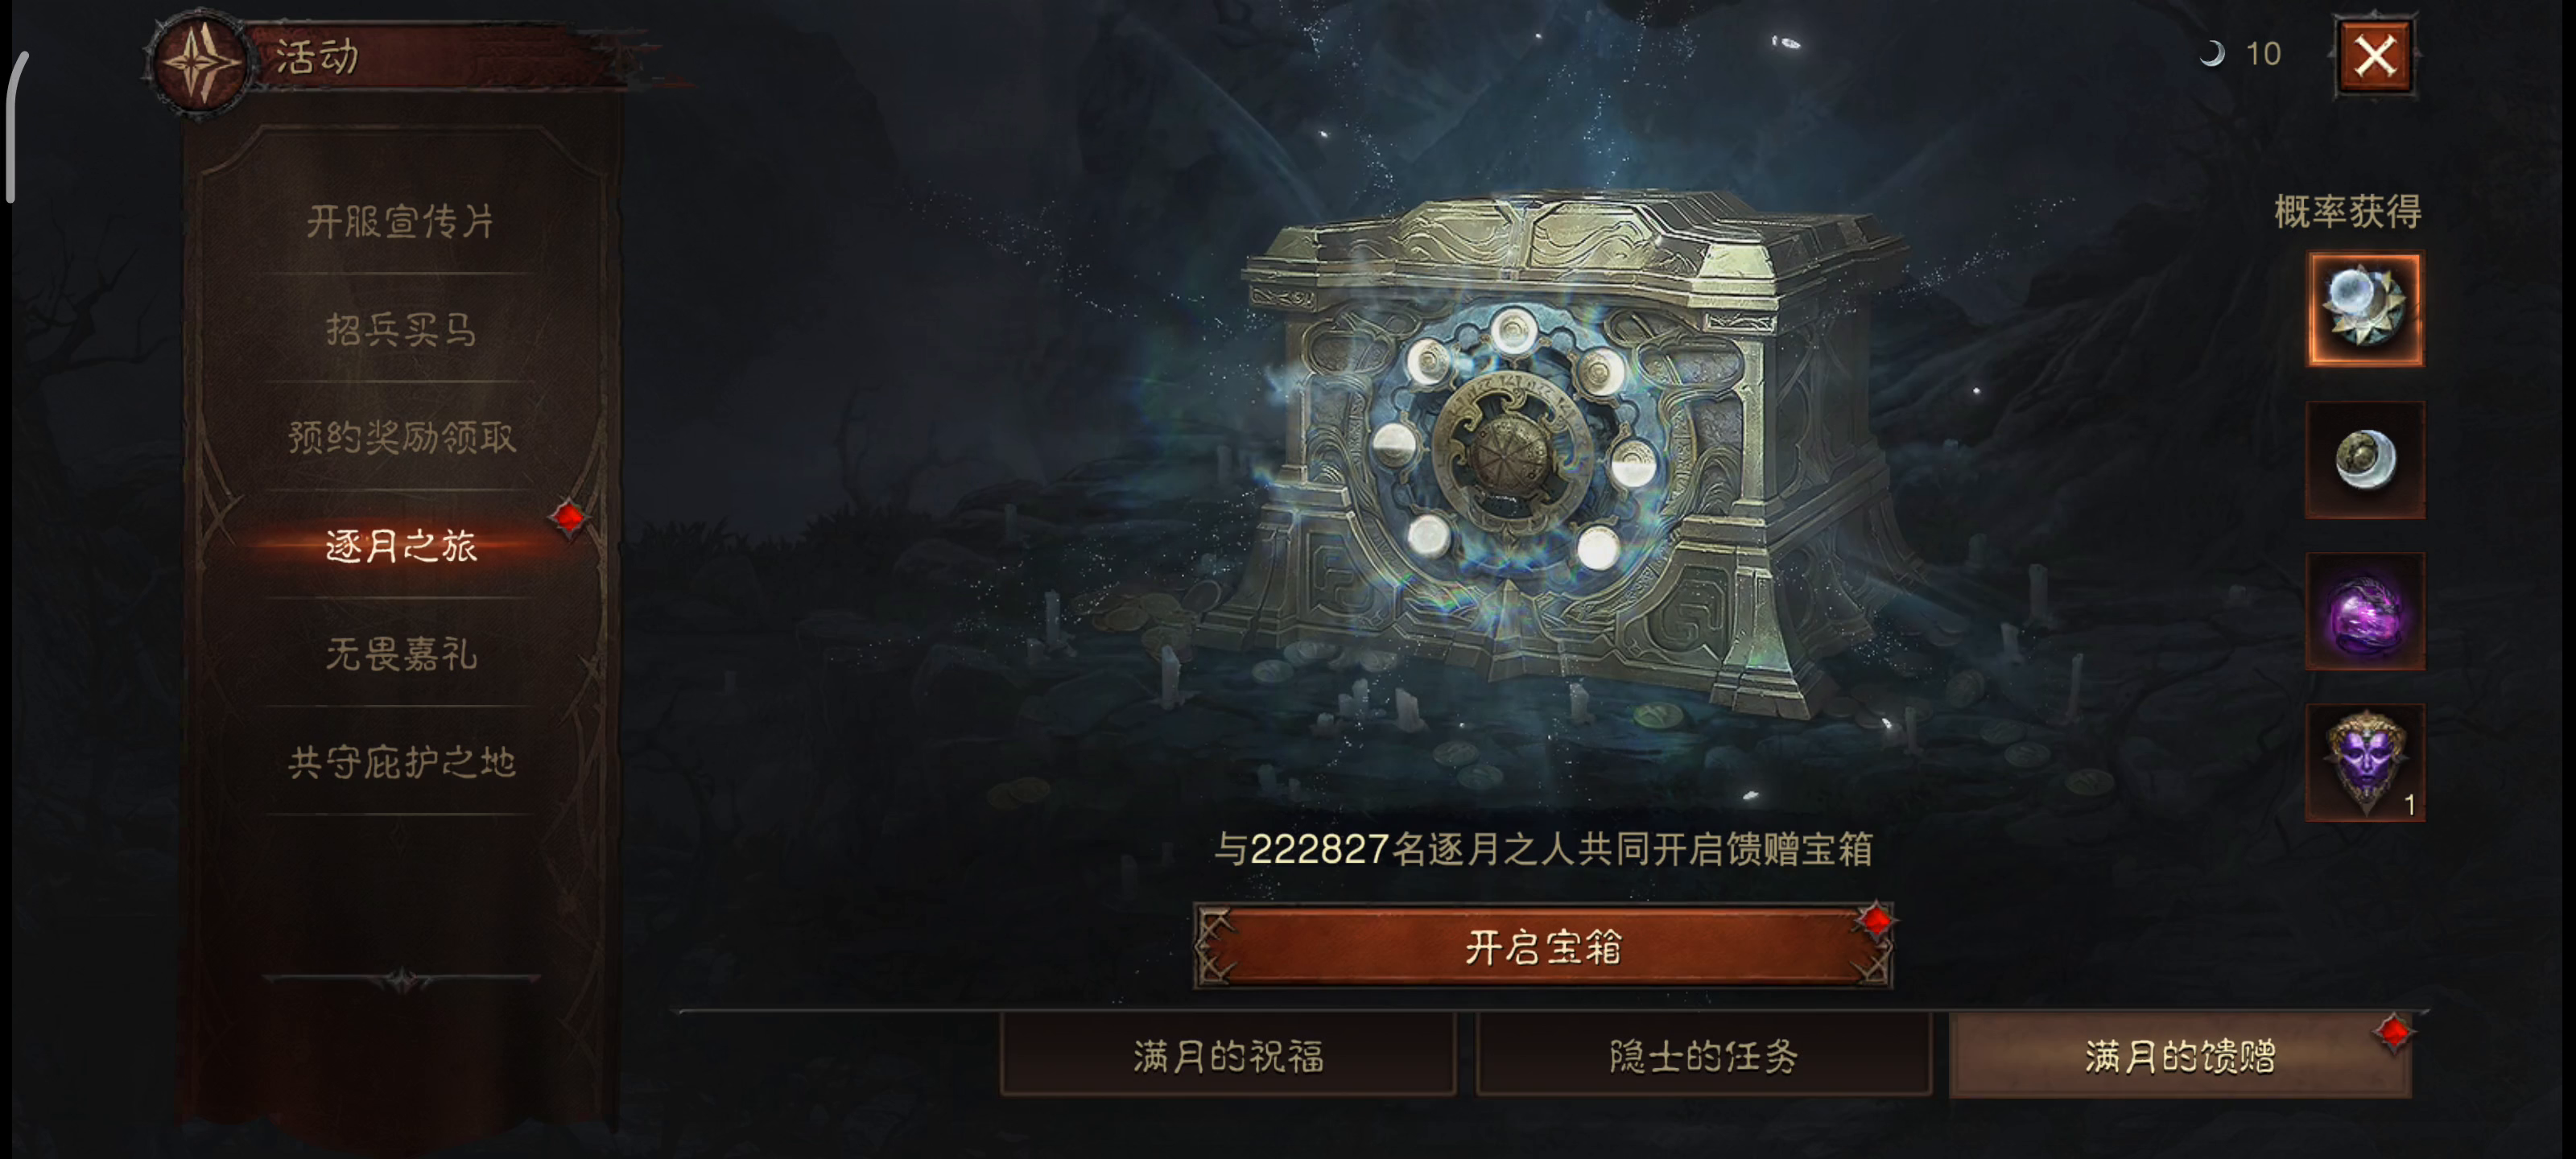Switch to the 满月的祝福 tab
This screenshot has height=1159, width=2576.
[1228, 1056]
